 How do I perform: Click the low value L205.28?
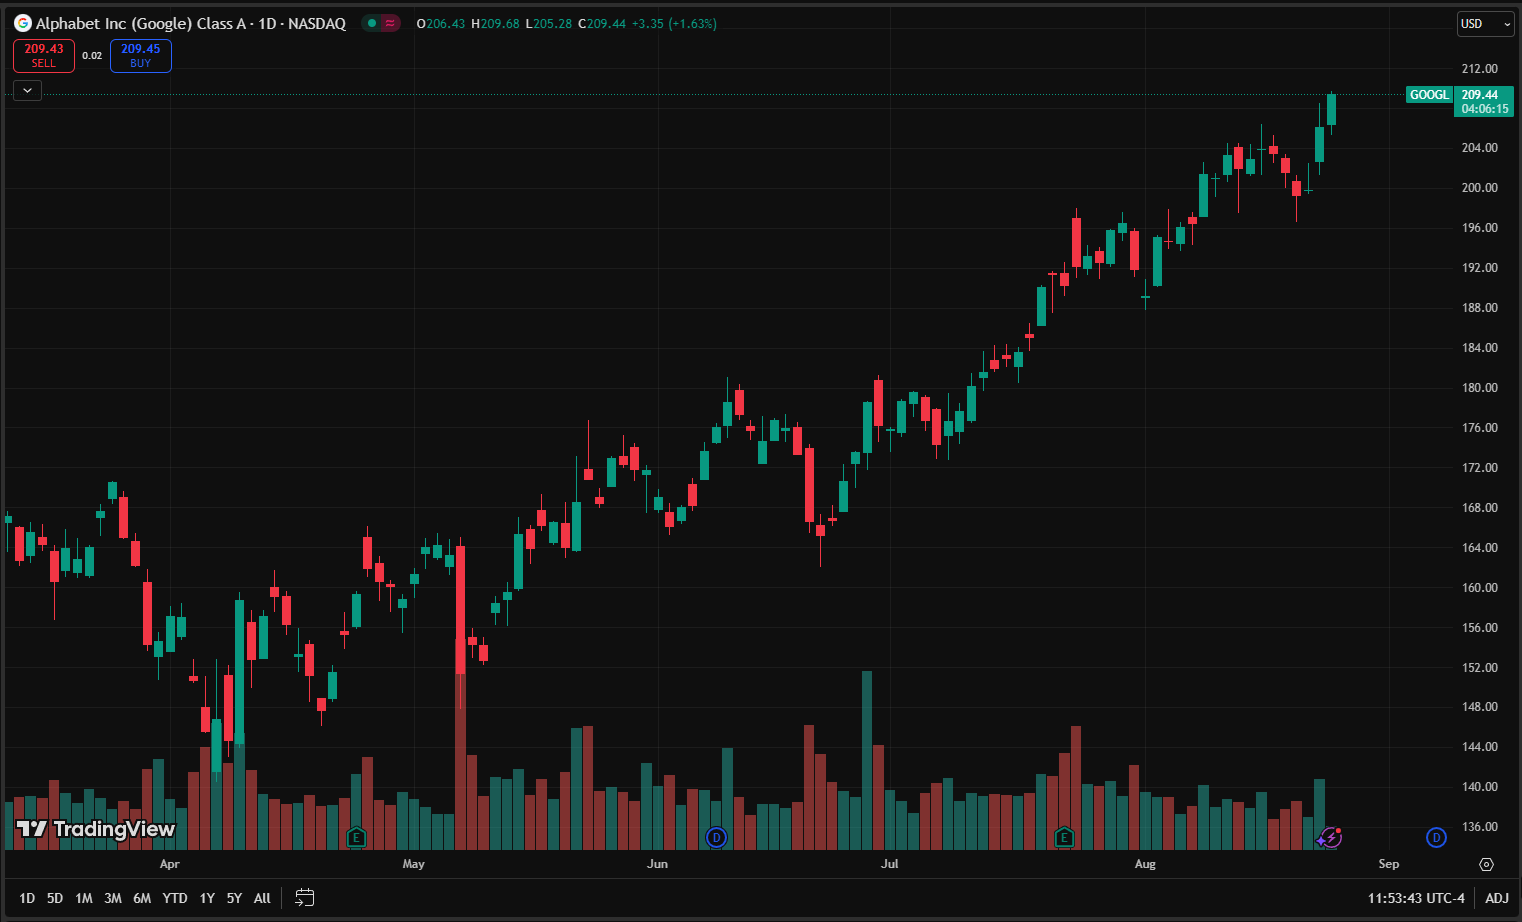click(548, 23)
